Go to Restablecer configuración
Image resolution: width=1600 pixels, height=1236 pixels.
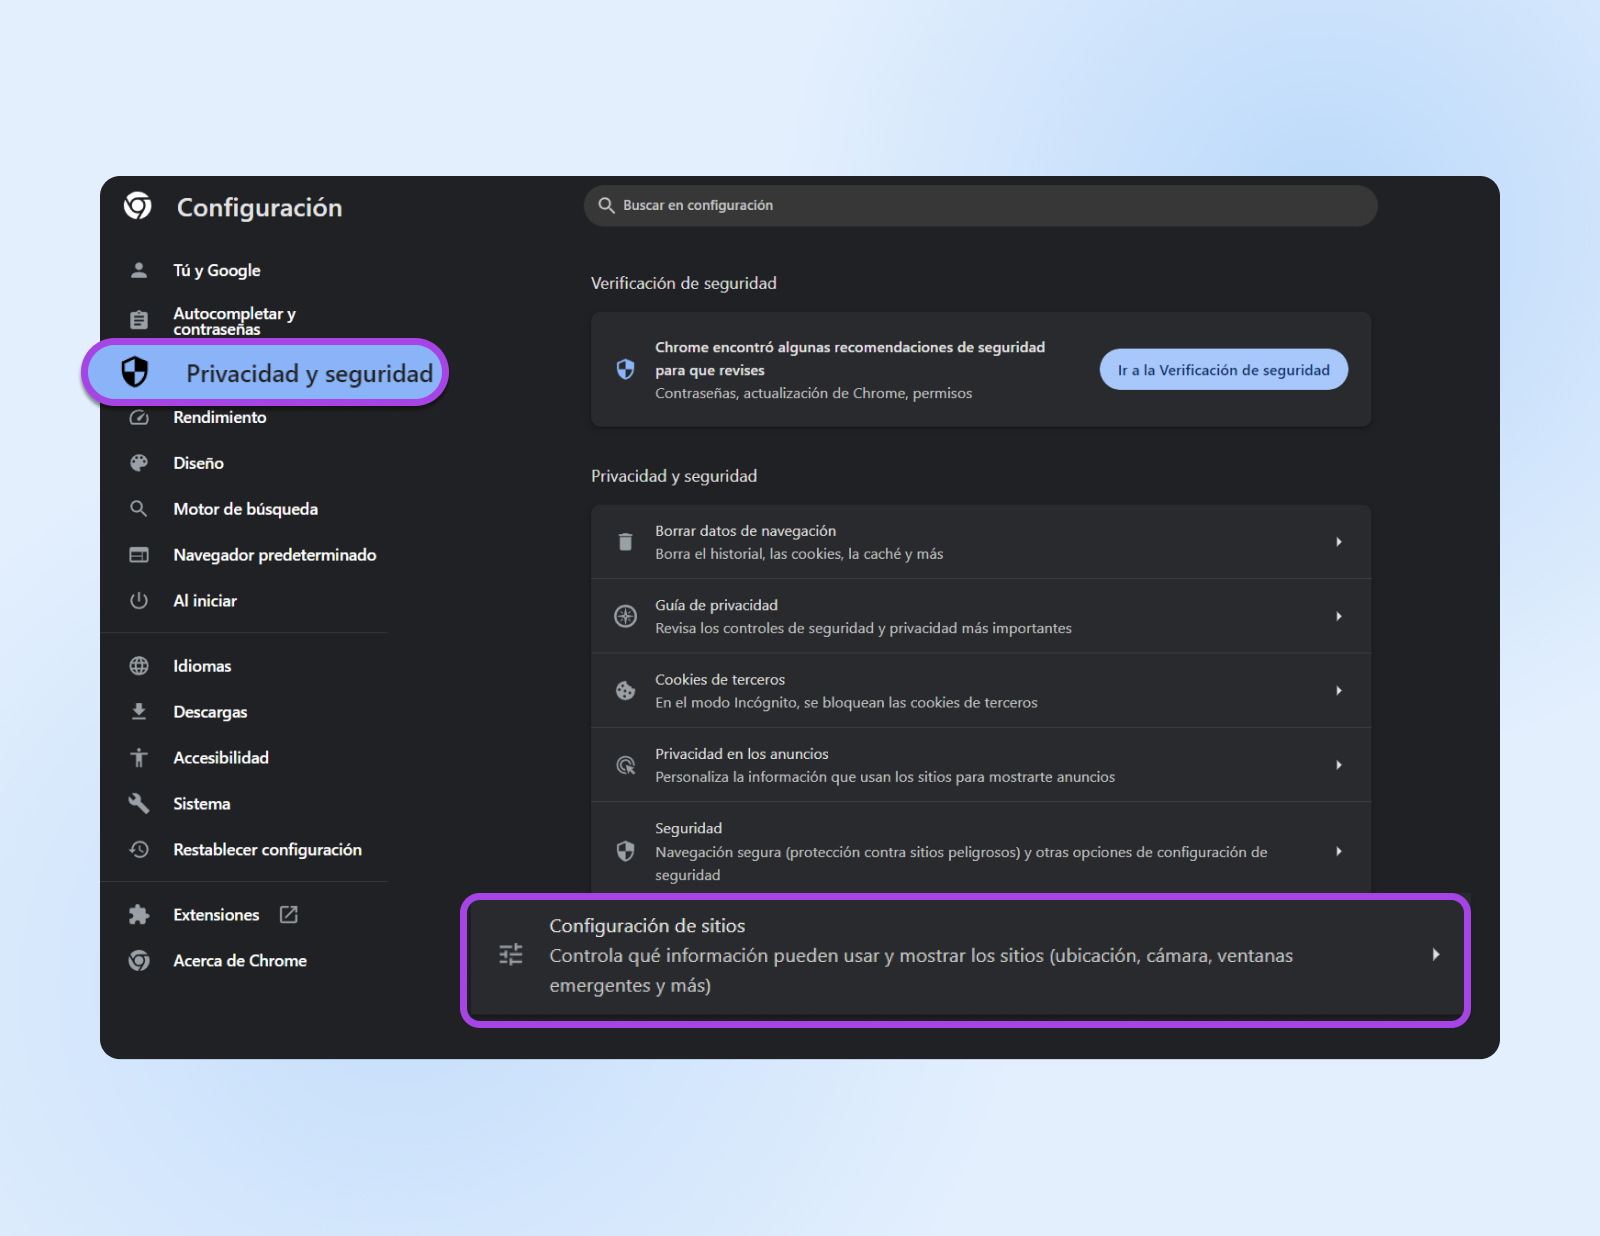pyautogui.click(x=267, y=849)
